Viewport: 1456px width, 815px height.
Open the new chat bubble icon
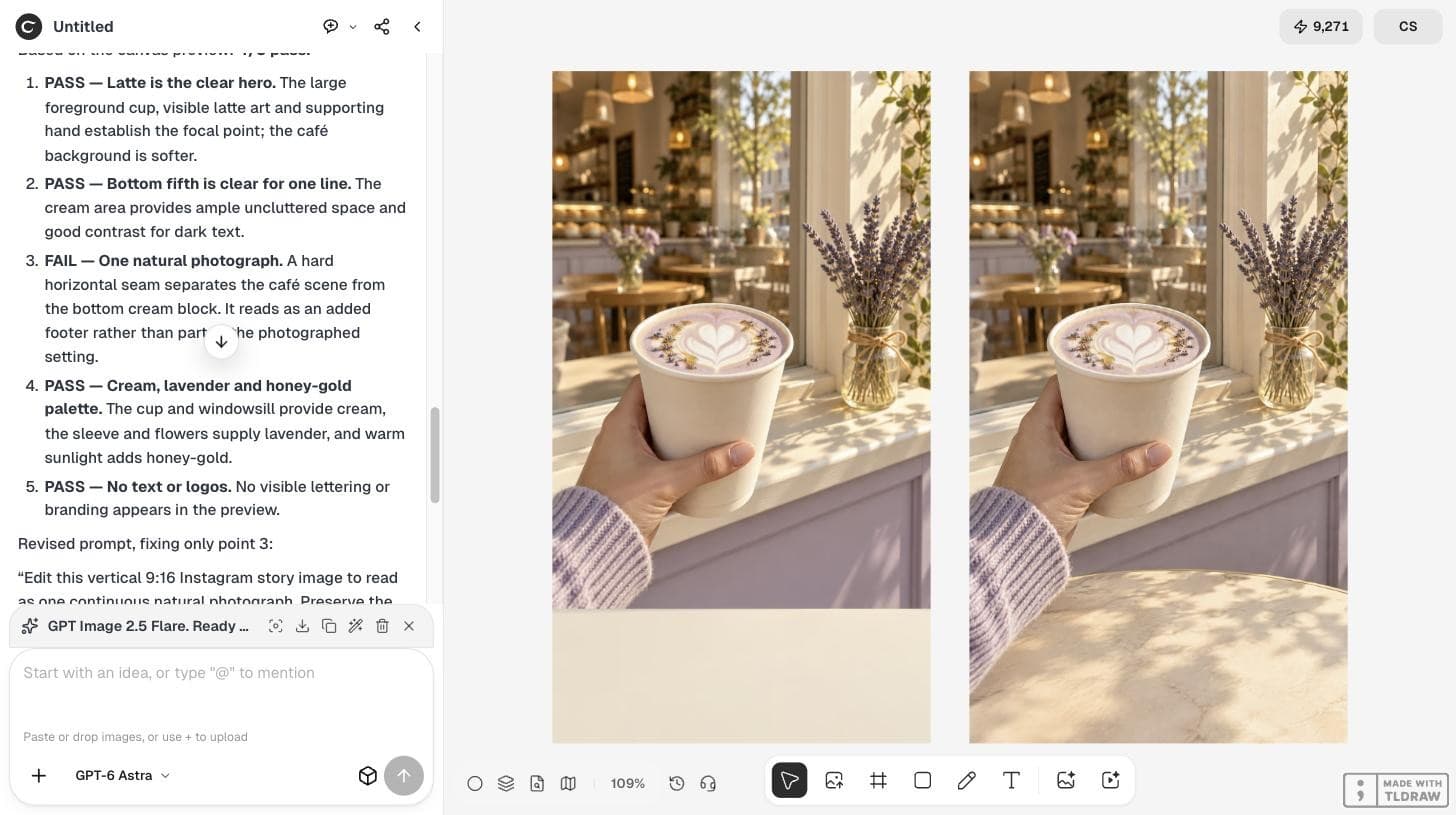point(330,27)
